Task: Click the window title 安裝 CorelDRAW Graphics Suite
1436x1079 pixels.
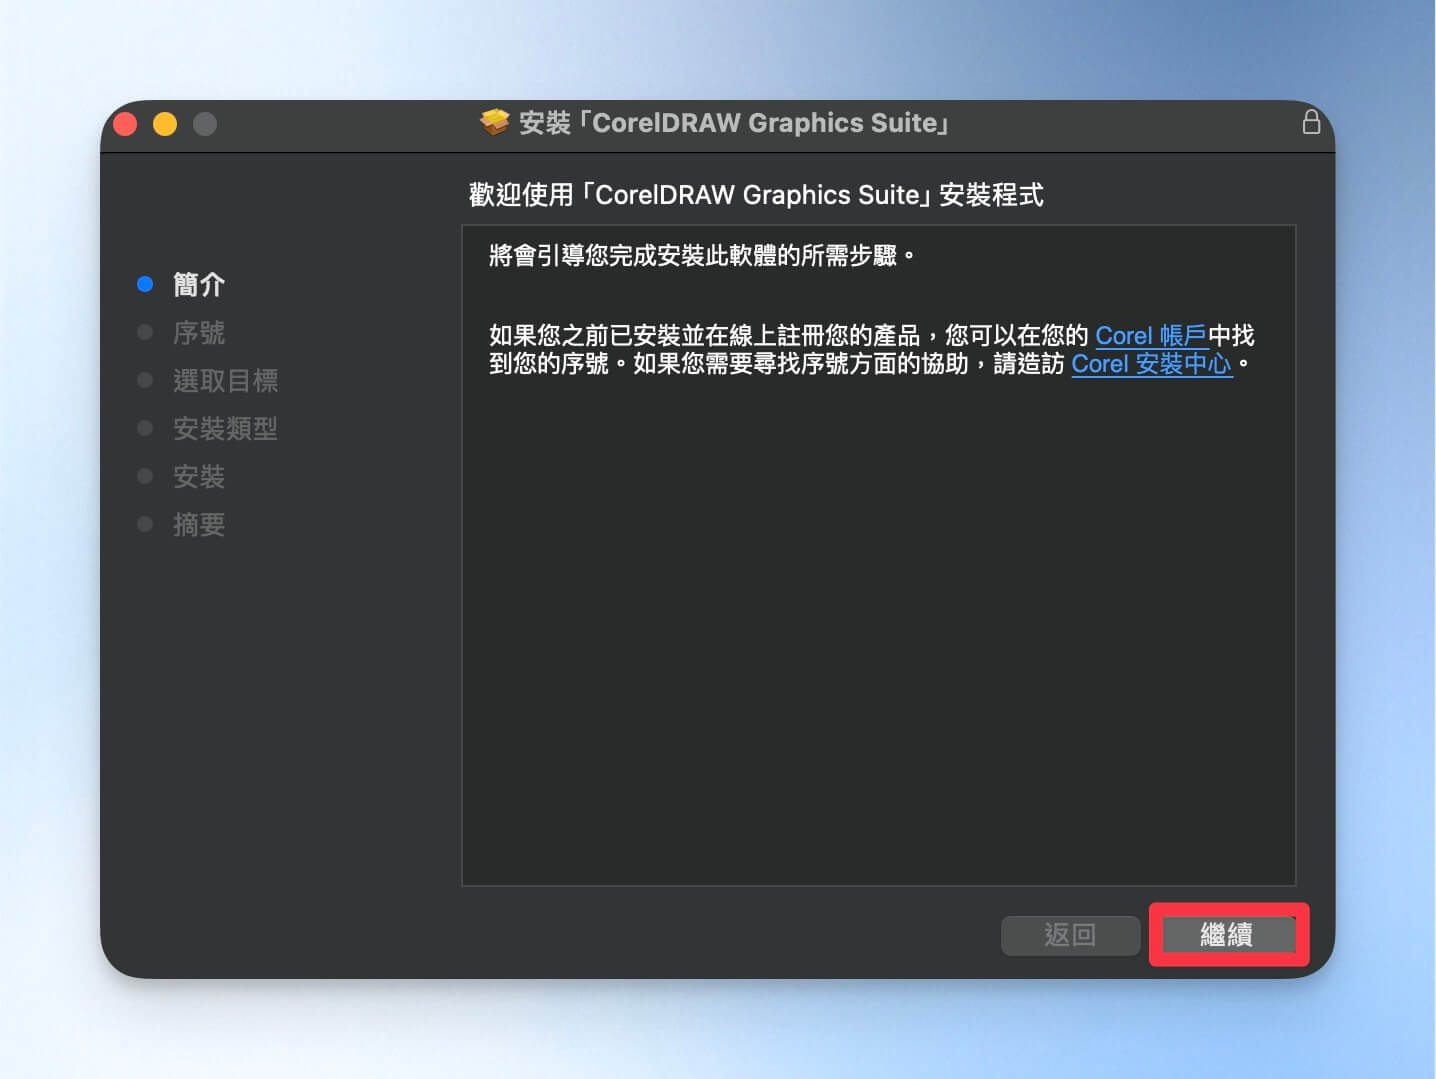Action: [x=733, y=123]
